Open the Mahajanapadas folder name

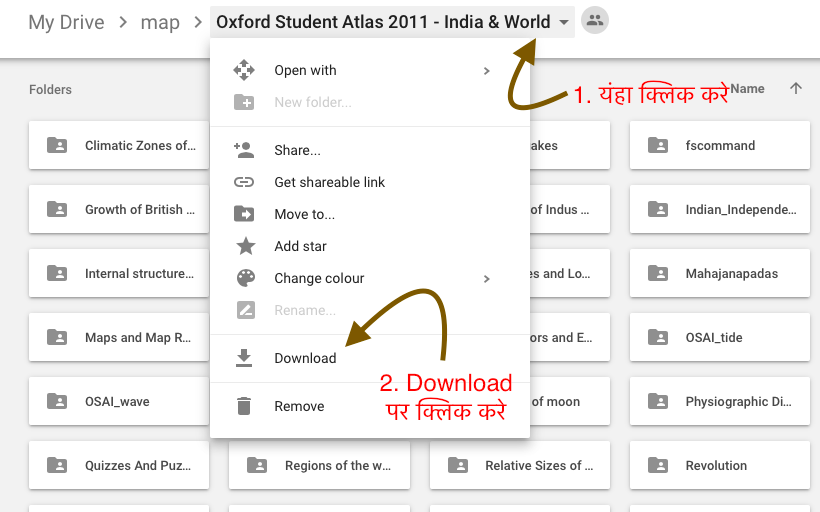coord(732,274)
